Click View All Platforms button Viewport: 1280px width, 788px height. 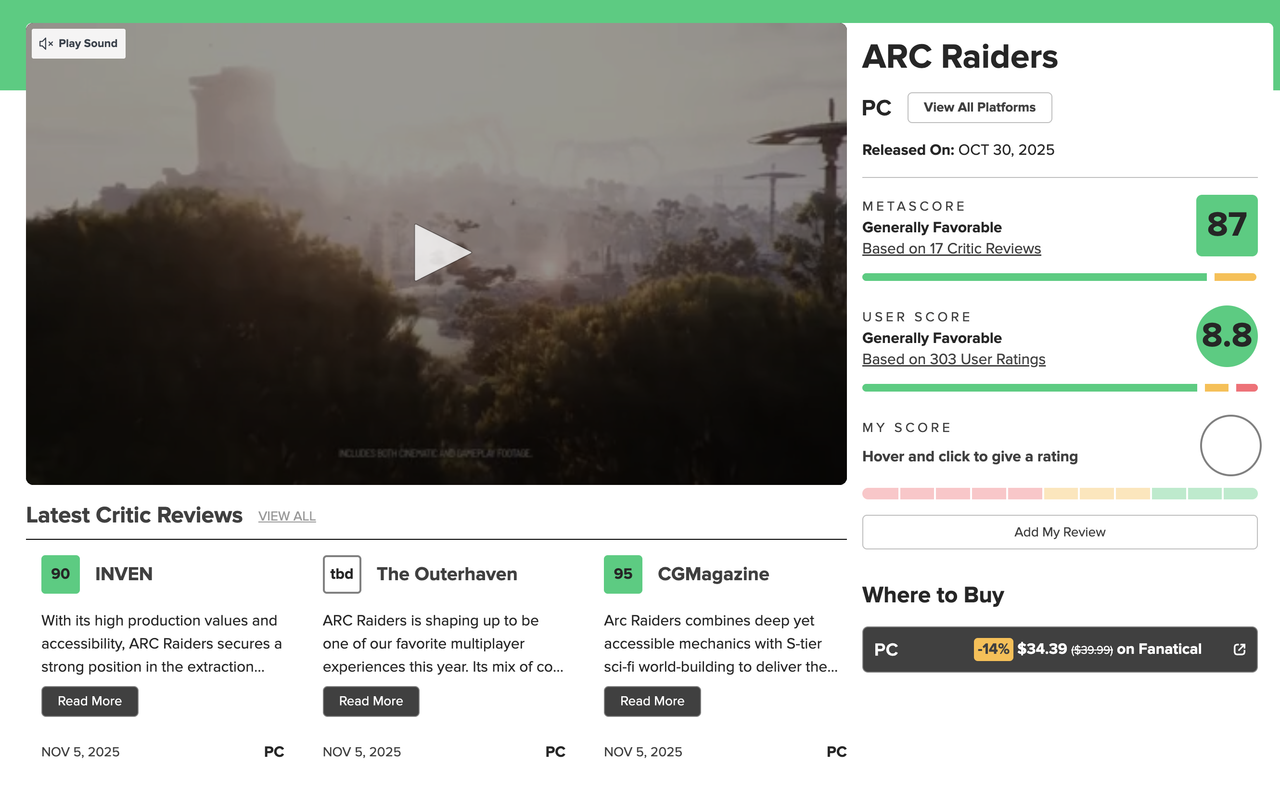point(979,107)
